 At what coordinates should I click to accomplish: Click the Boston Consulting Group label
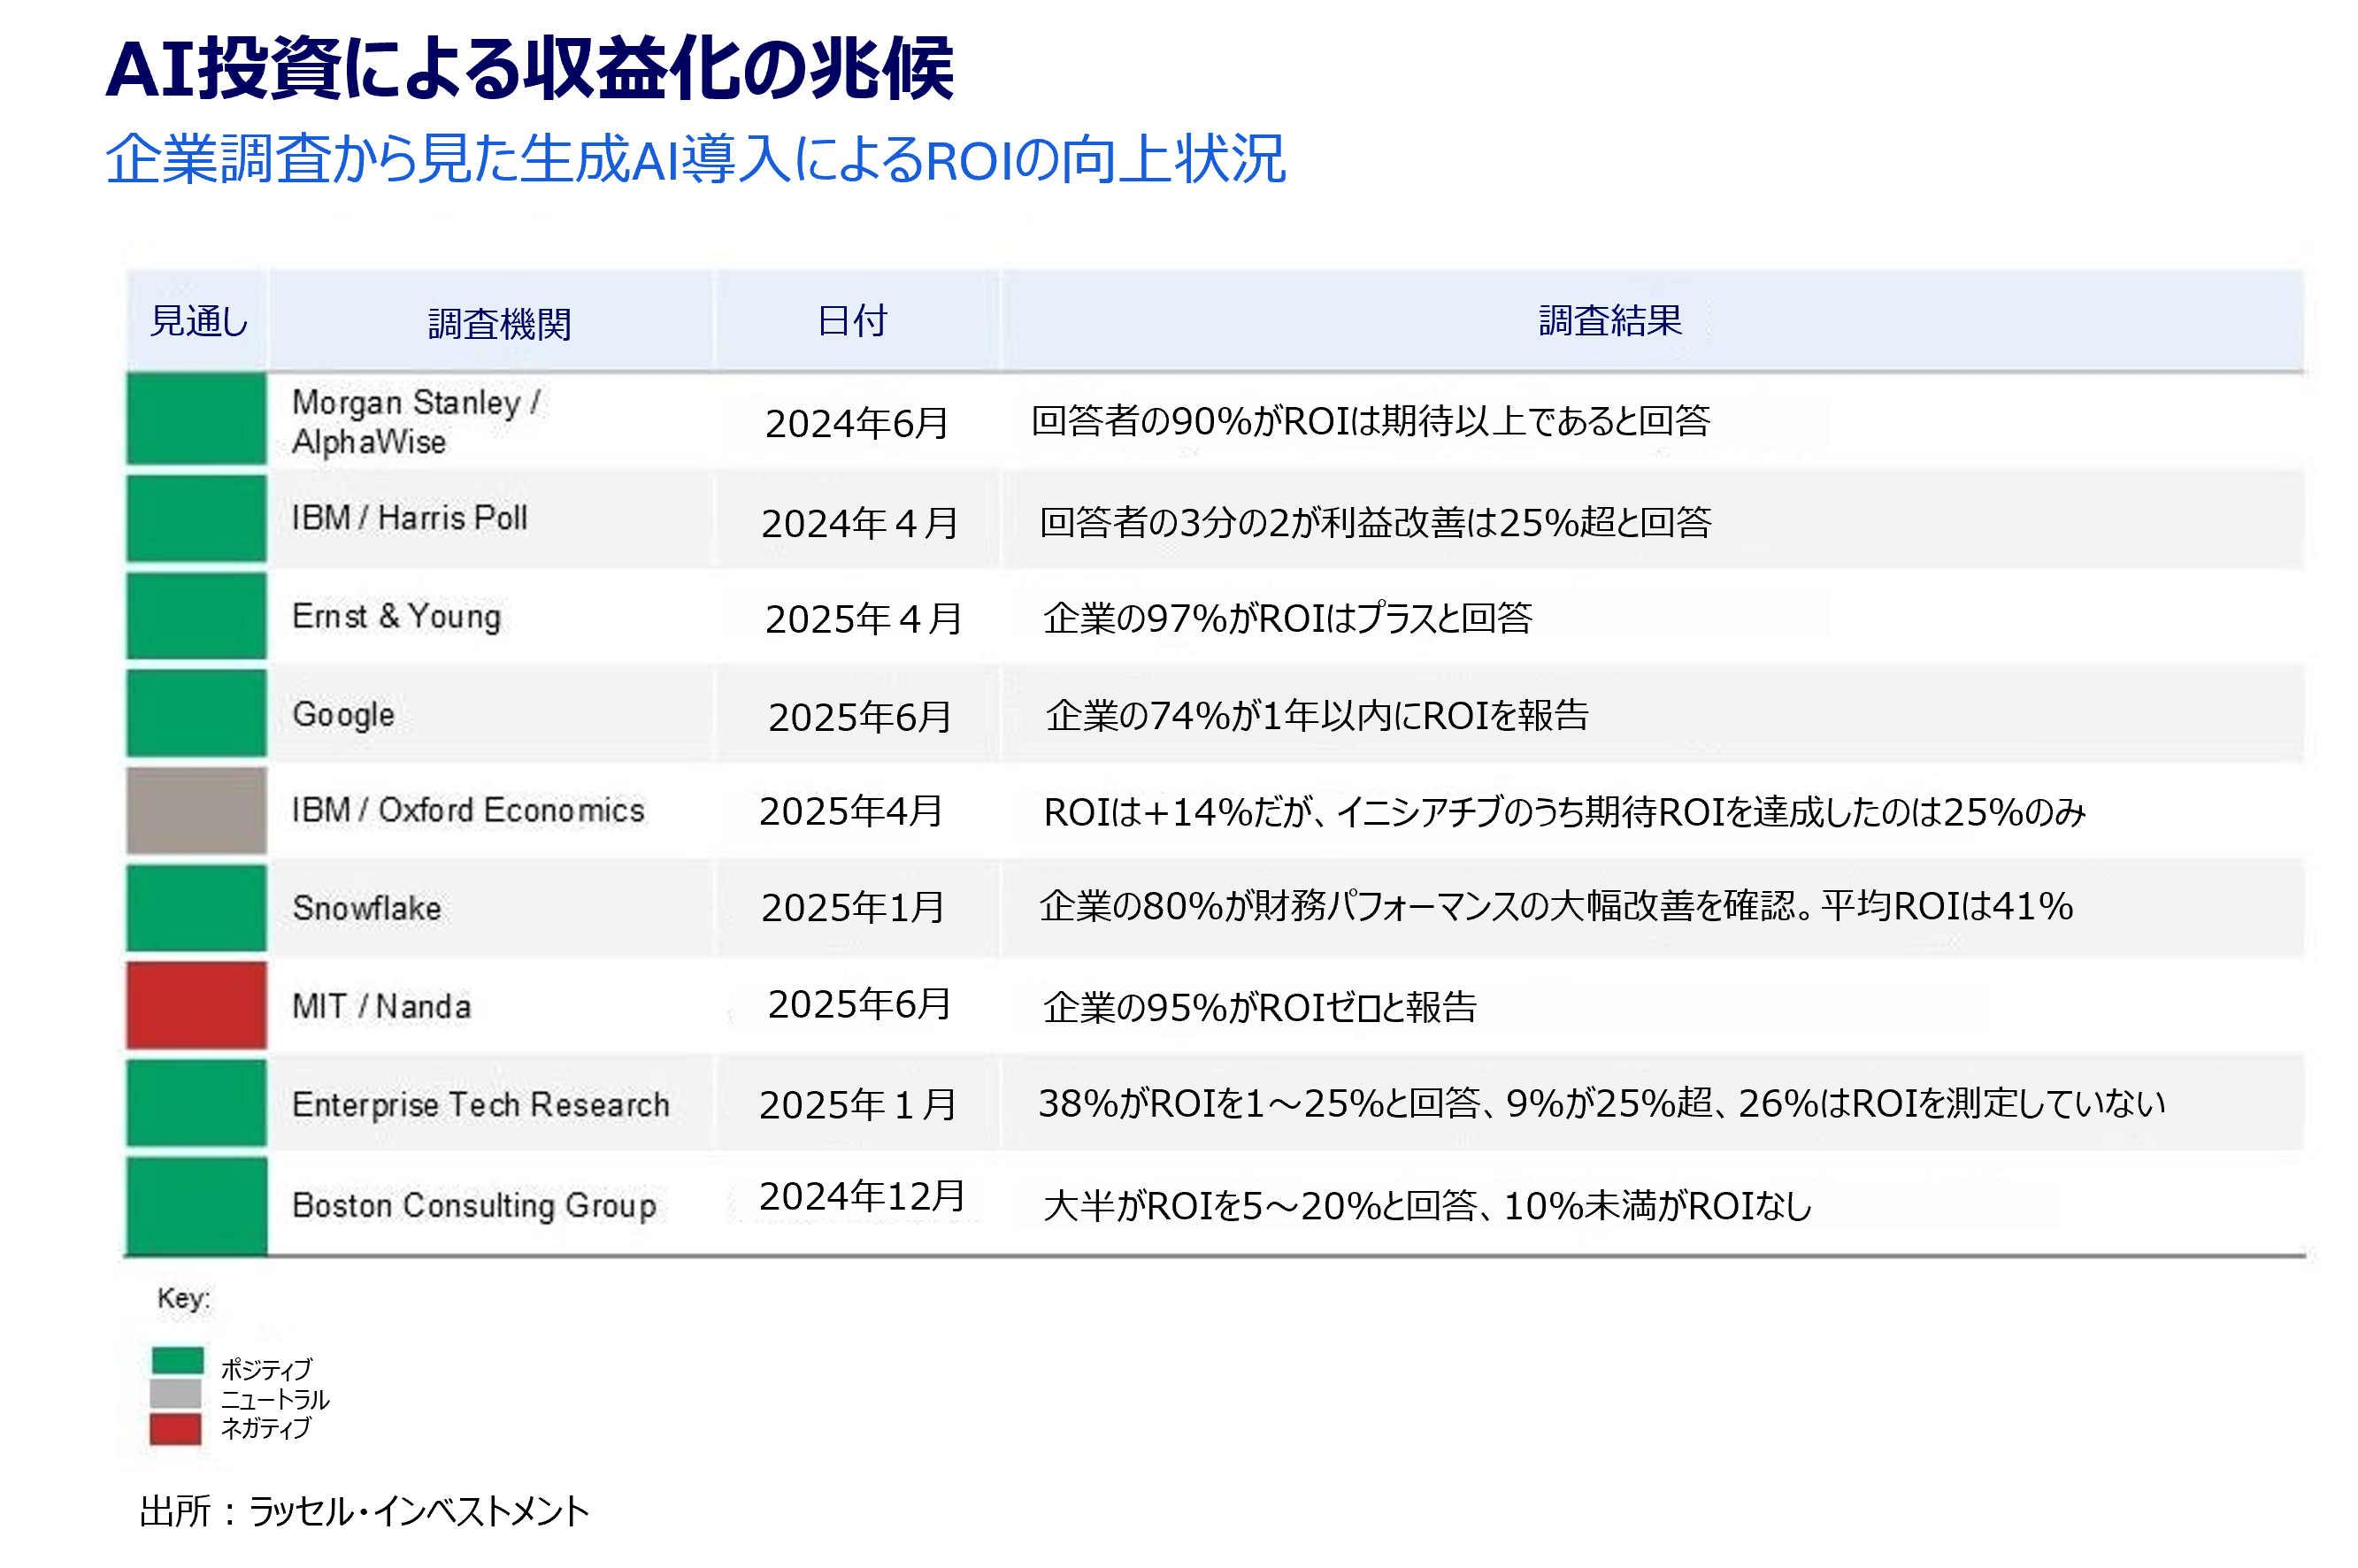click(474, 1205)
